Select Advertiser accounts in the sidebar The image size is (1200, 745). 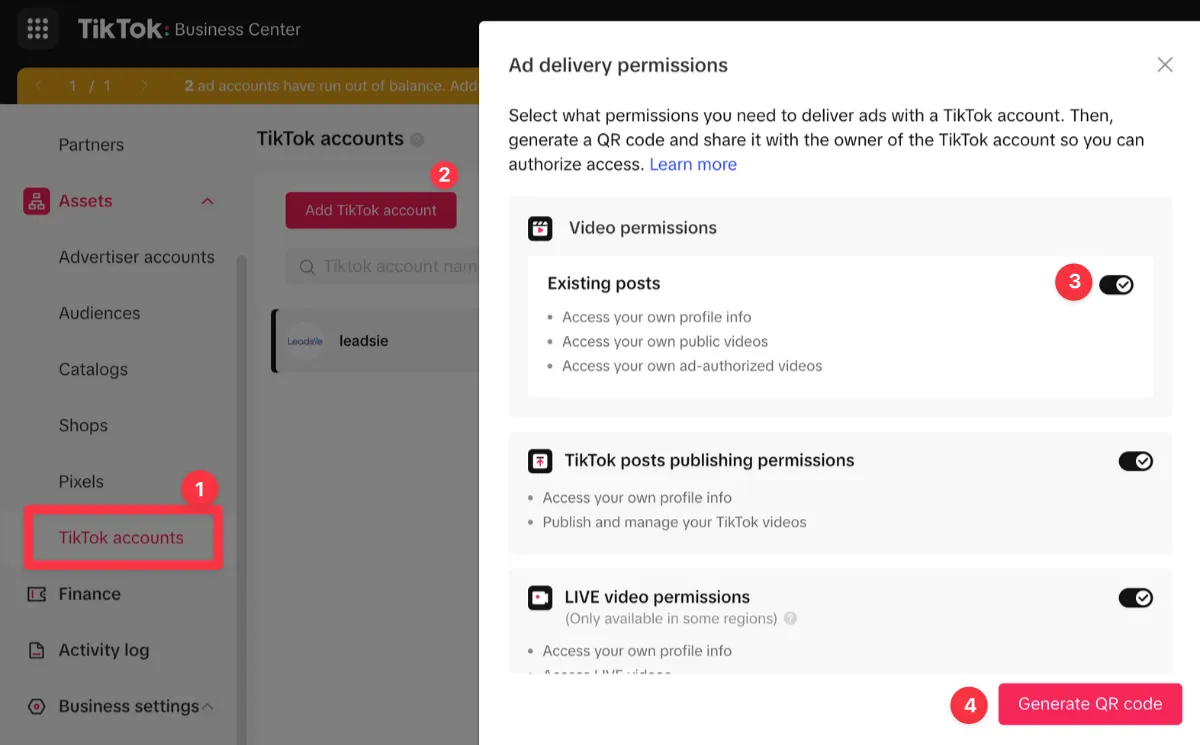point(135,256)
